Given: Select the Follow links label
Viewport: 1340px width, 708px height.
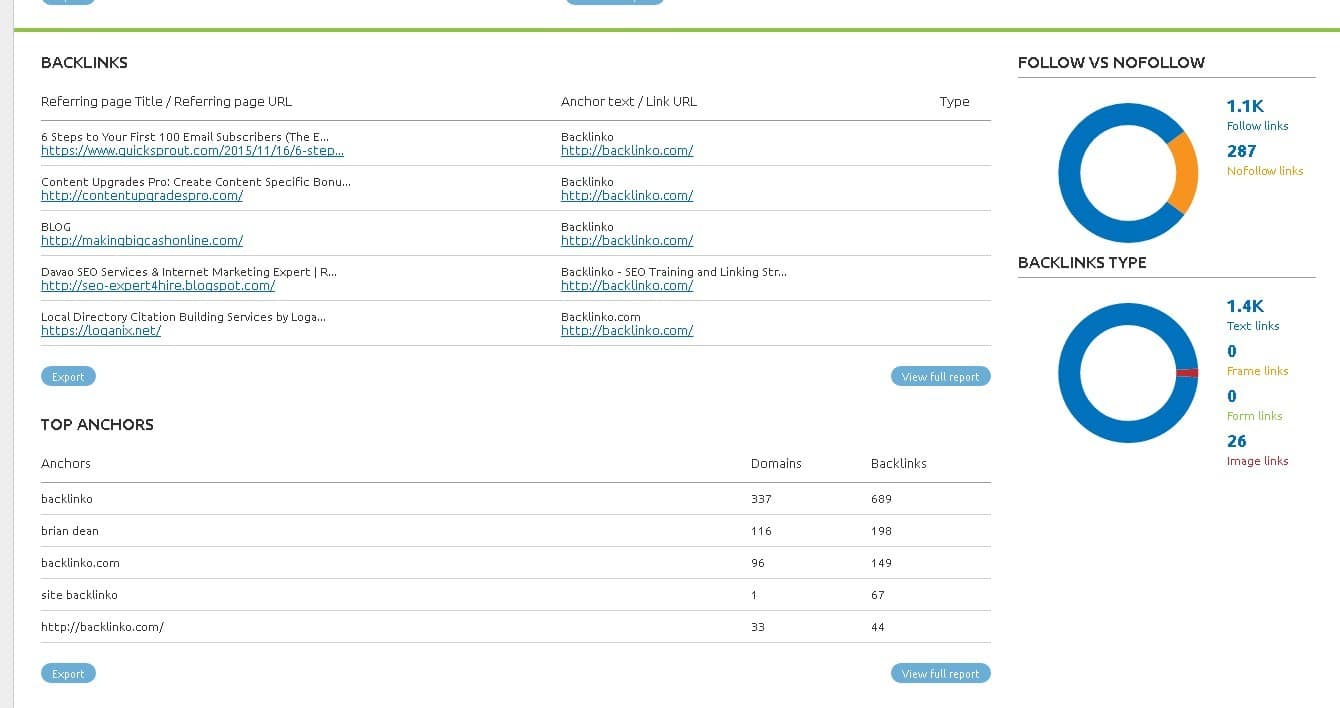Looking at the screenshot, I should (x=1257, y=126).
